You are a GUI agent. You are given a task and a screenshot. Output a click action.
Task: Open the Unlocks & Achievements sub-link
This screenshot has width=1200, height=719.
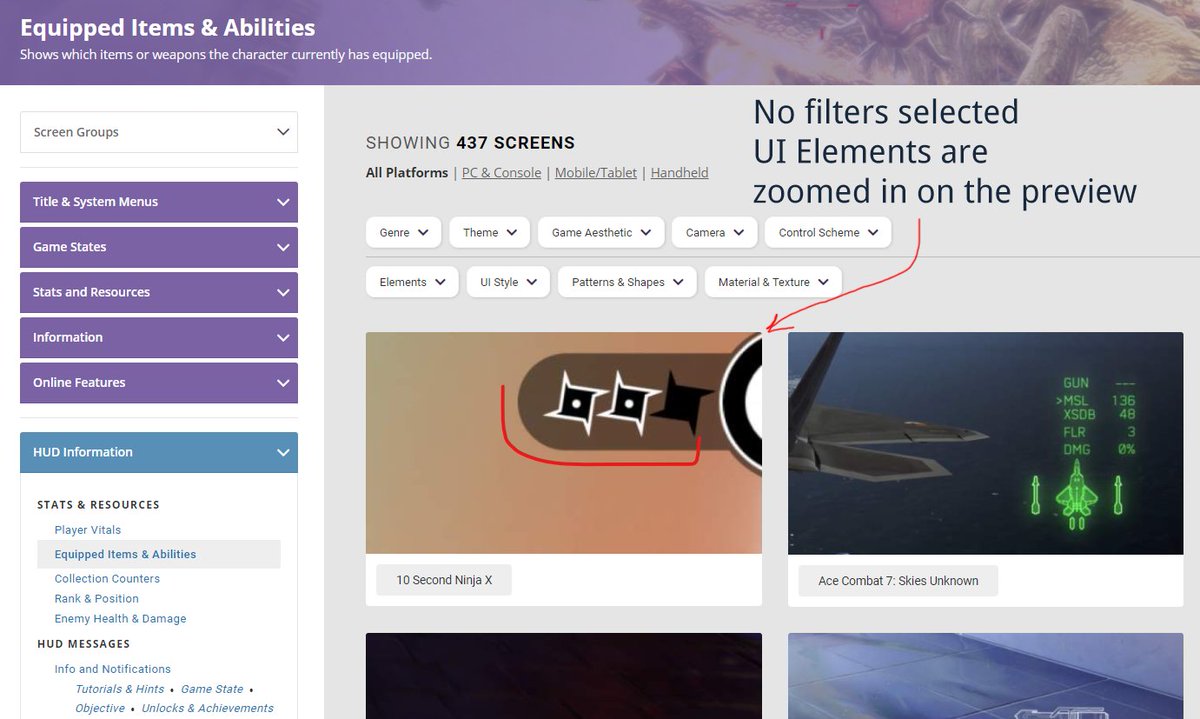point(208,708)
